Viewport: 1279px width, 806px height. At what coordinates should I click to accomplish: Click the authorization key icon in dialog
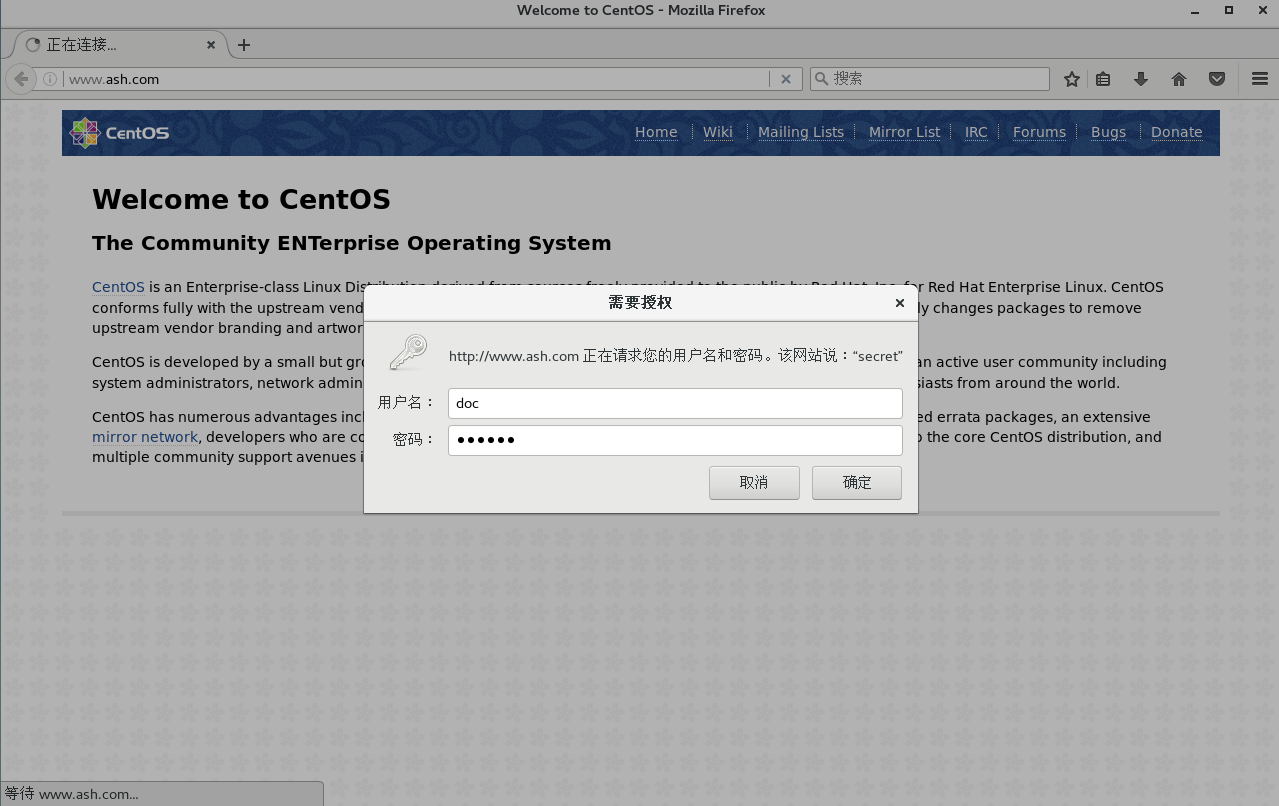407,353
